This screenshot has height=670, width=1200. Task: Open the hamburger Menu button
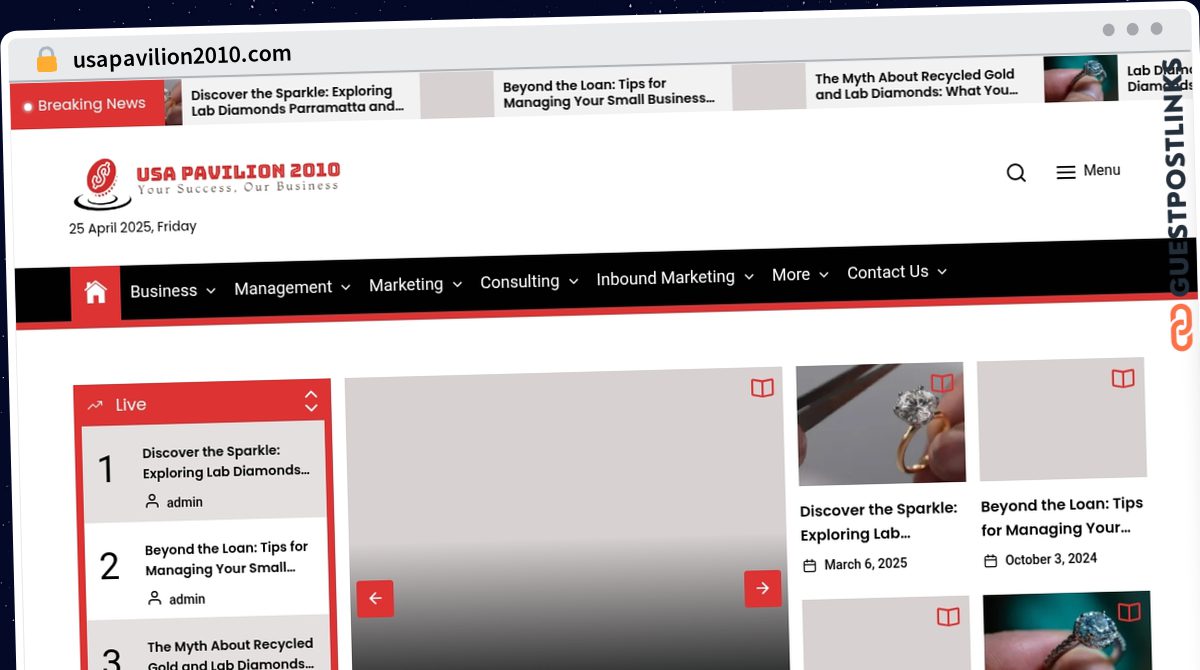pyautogui.click(x=1088, y=171)
